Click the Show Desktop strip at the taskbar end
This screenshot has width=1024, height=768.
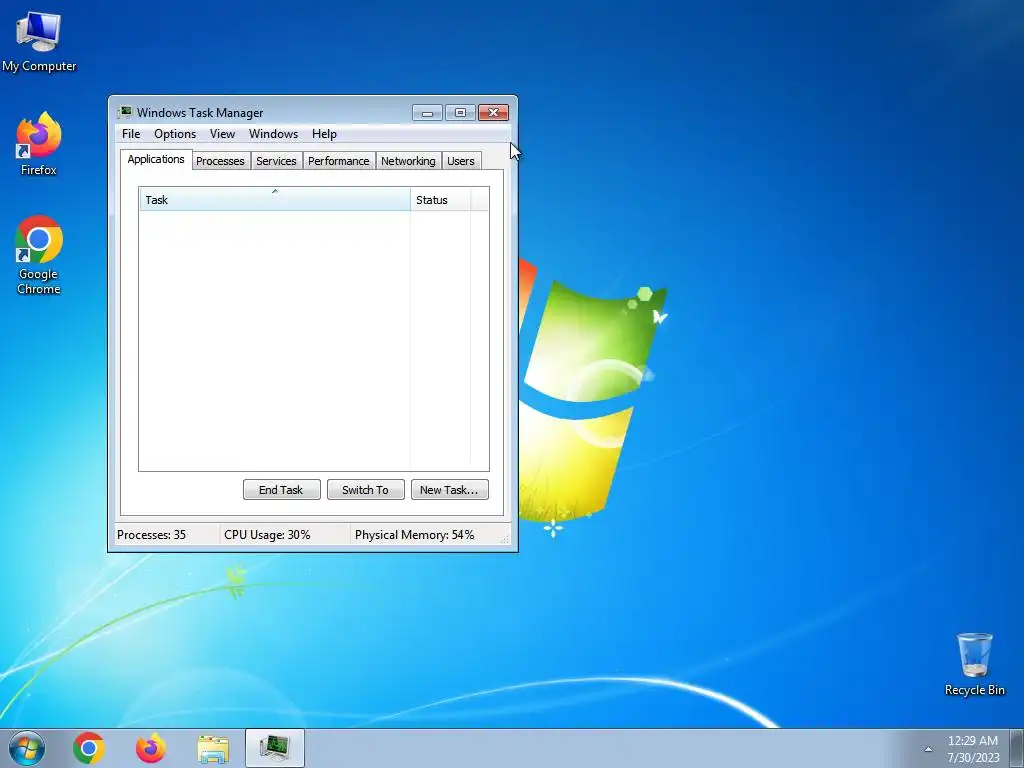click(1017, 748)
